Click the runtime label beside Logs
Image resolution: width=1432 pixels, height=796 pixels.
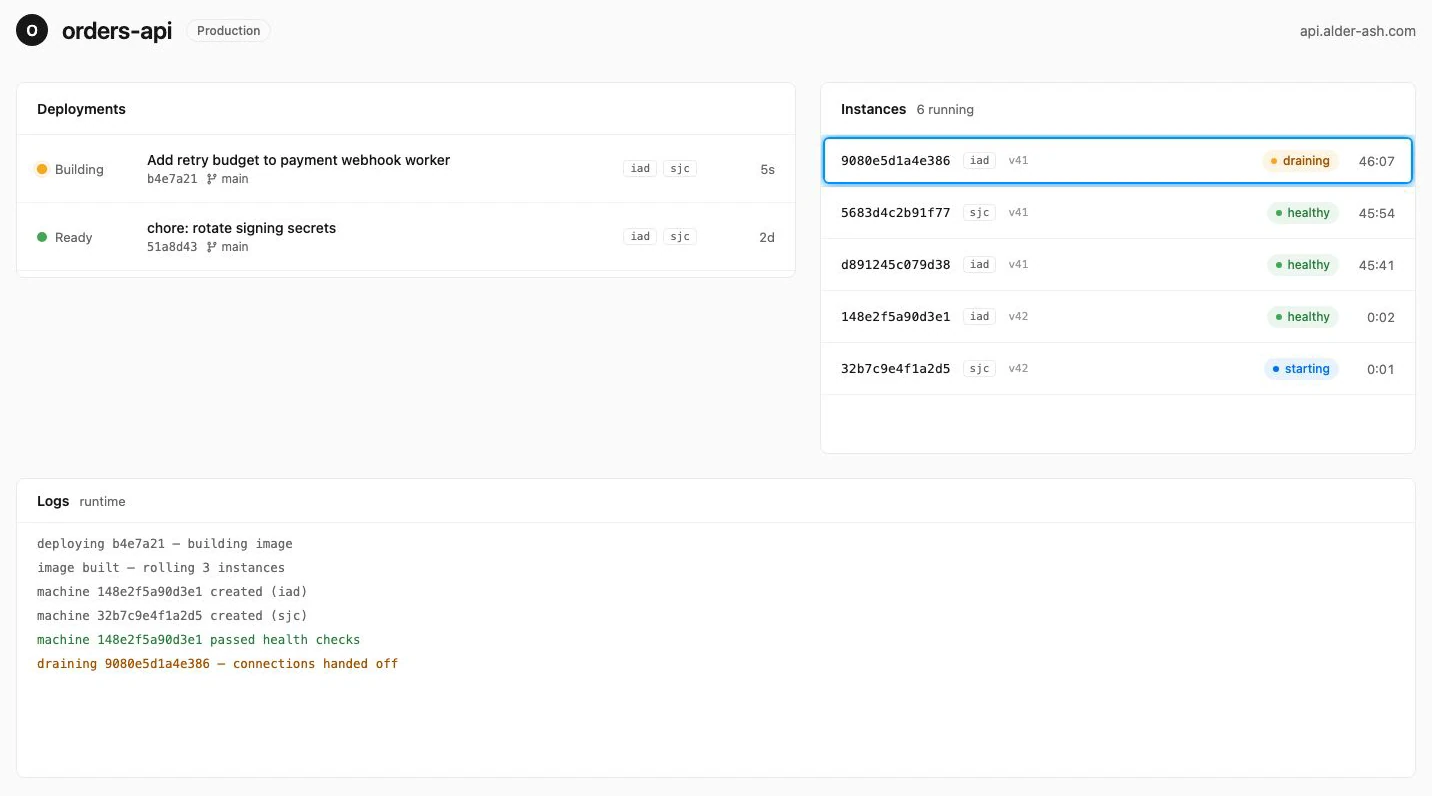tap(103, 502)
